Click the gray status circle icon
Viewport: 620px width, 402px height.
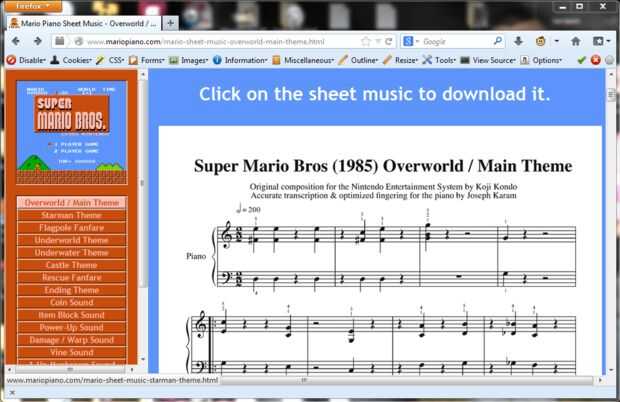coord(610,60)
